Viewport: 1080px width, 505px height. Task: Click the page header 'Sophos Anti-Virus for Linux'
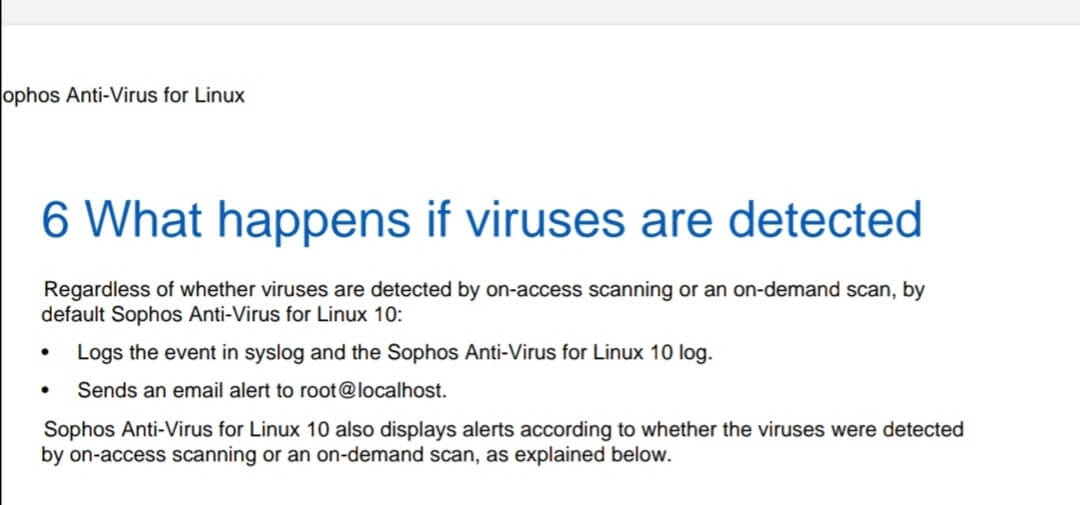click(x=124, y=96)
